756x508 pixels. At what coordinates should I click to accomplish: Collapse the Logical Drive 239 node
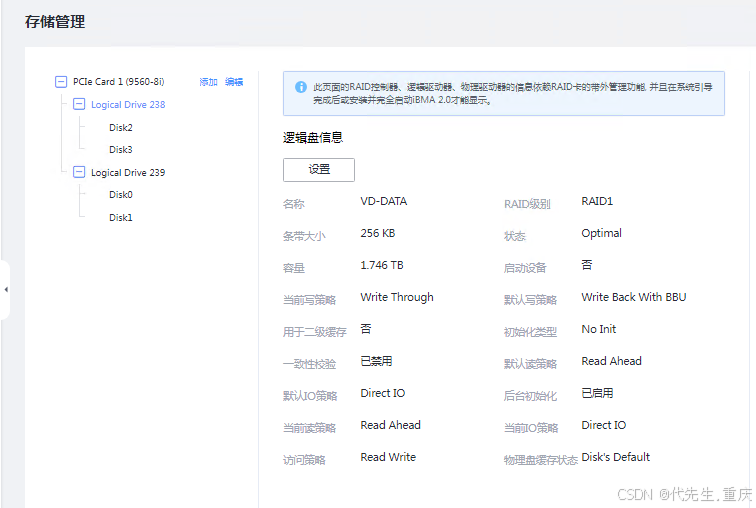(79, 172)
